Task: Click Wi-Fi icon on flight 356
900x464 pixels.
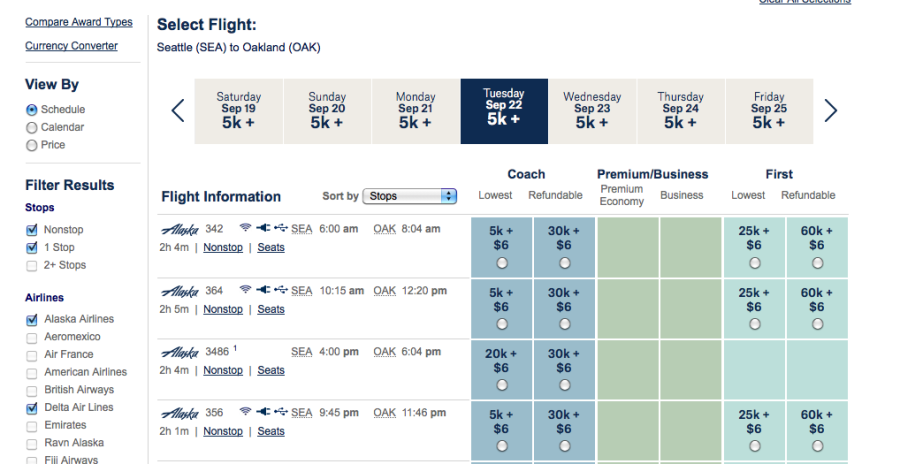Action: [245, 412]
